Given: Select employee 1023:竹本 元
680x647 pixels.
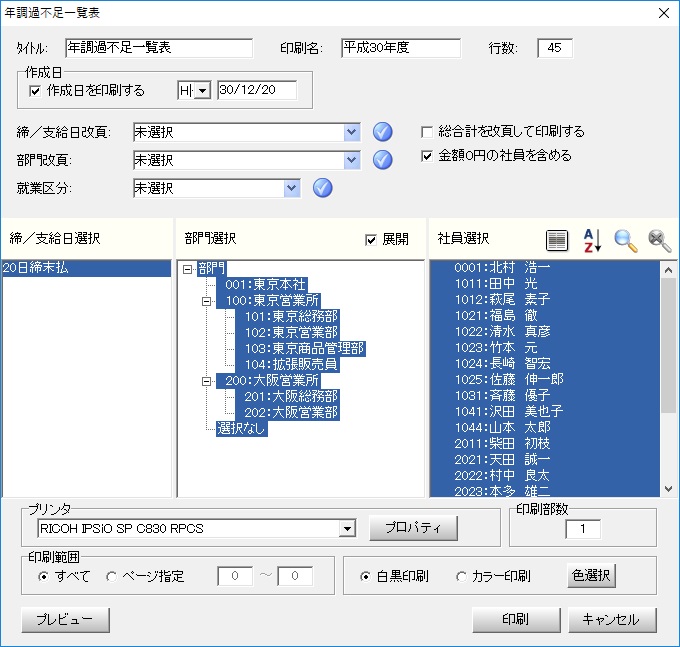Looking at the screenshot, I should [545, 348].
